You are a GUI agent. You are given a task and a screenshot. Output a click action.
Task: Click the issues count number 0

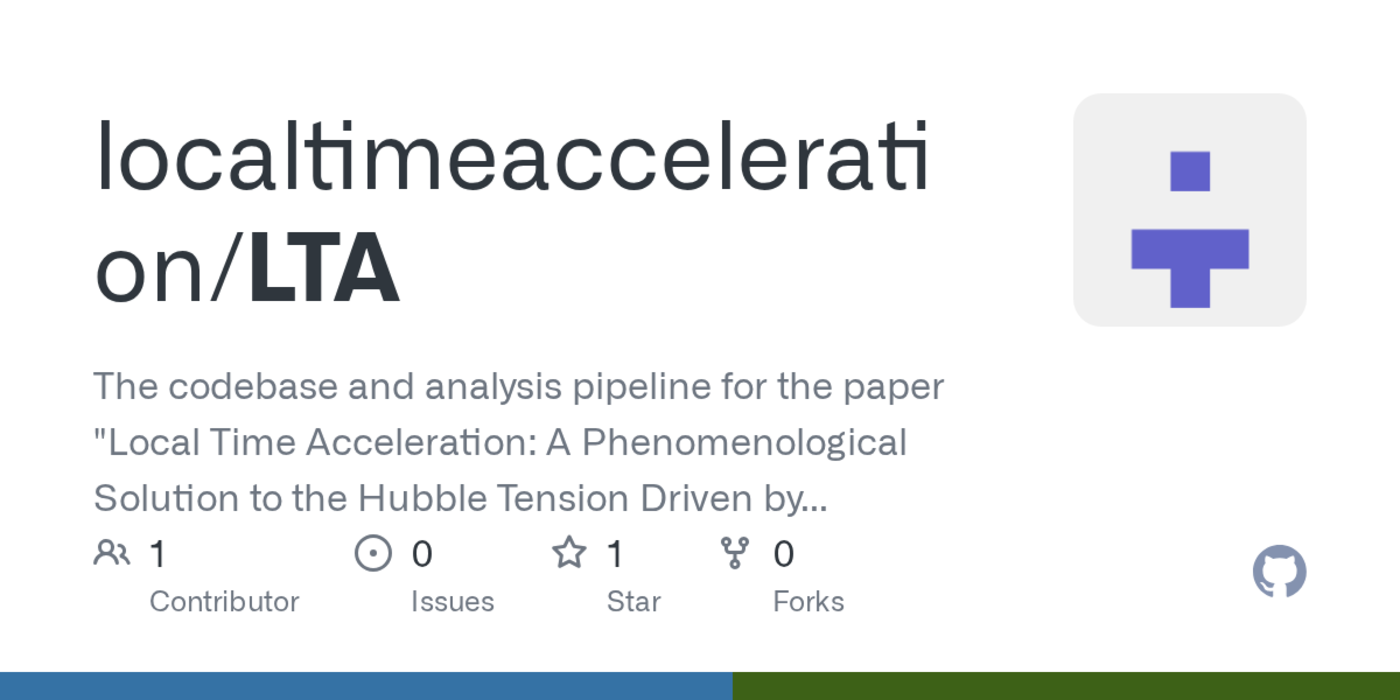pos(422,553)
